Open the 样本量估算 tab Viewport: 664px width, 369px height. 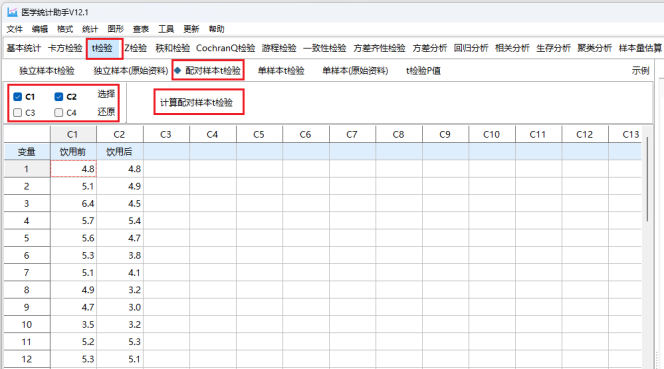pos(640,48)
